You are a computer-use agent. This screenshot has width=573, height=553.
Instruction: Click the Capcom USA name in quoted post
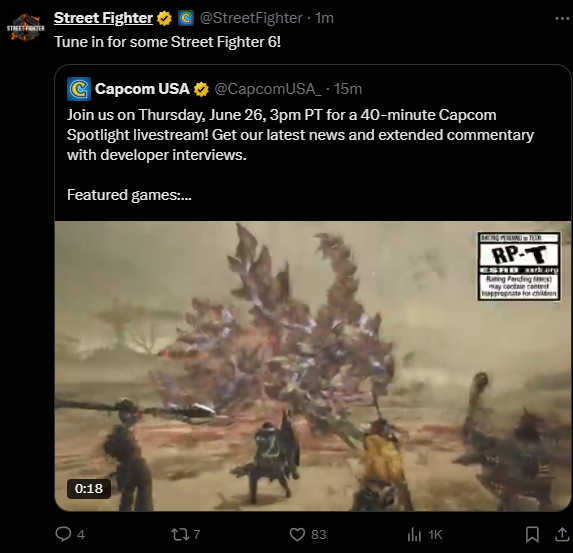pyautogui.click(x=142, y=89)
